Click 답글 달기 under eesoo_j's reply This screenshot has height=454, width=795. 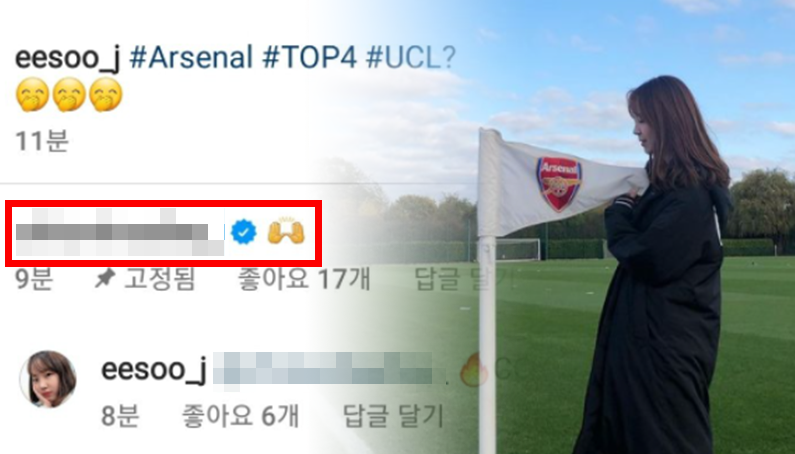point(393,415)
